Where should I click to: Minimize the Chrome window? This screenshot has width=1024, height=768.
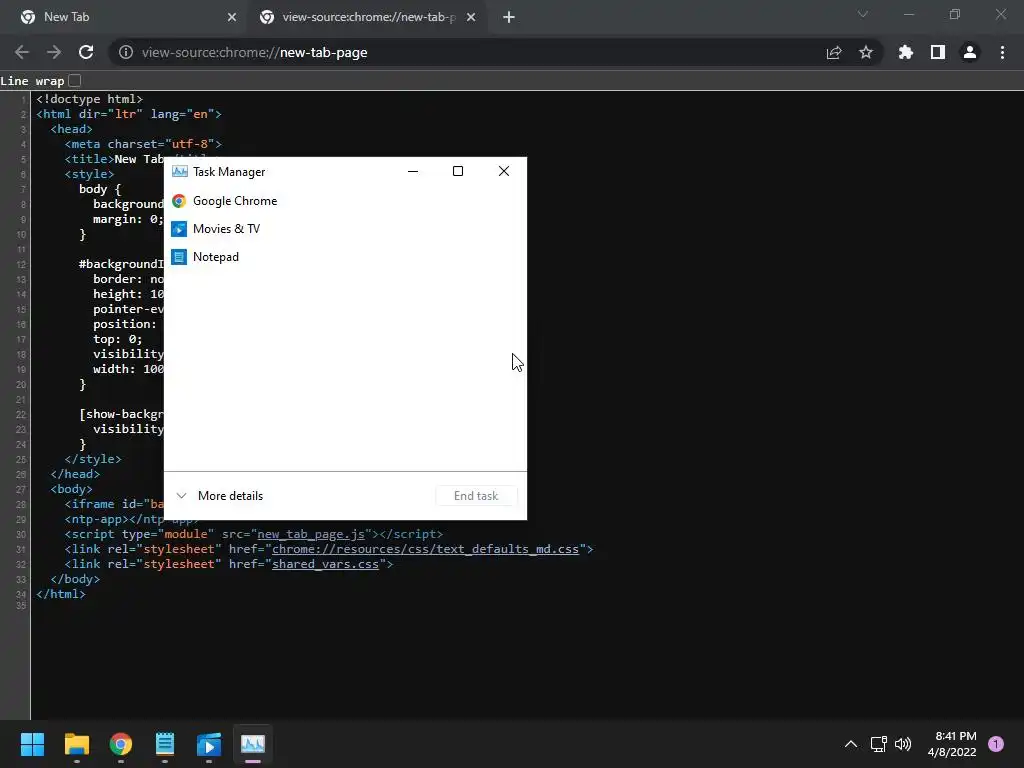pos(909,14)
